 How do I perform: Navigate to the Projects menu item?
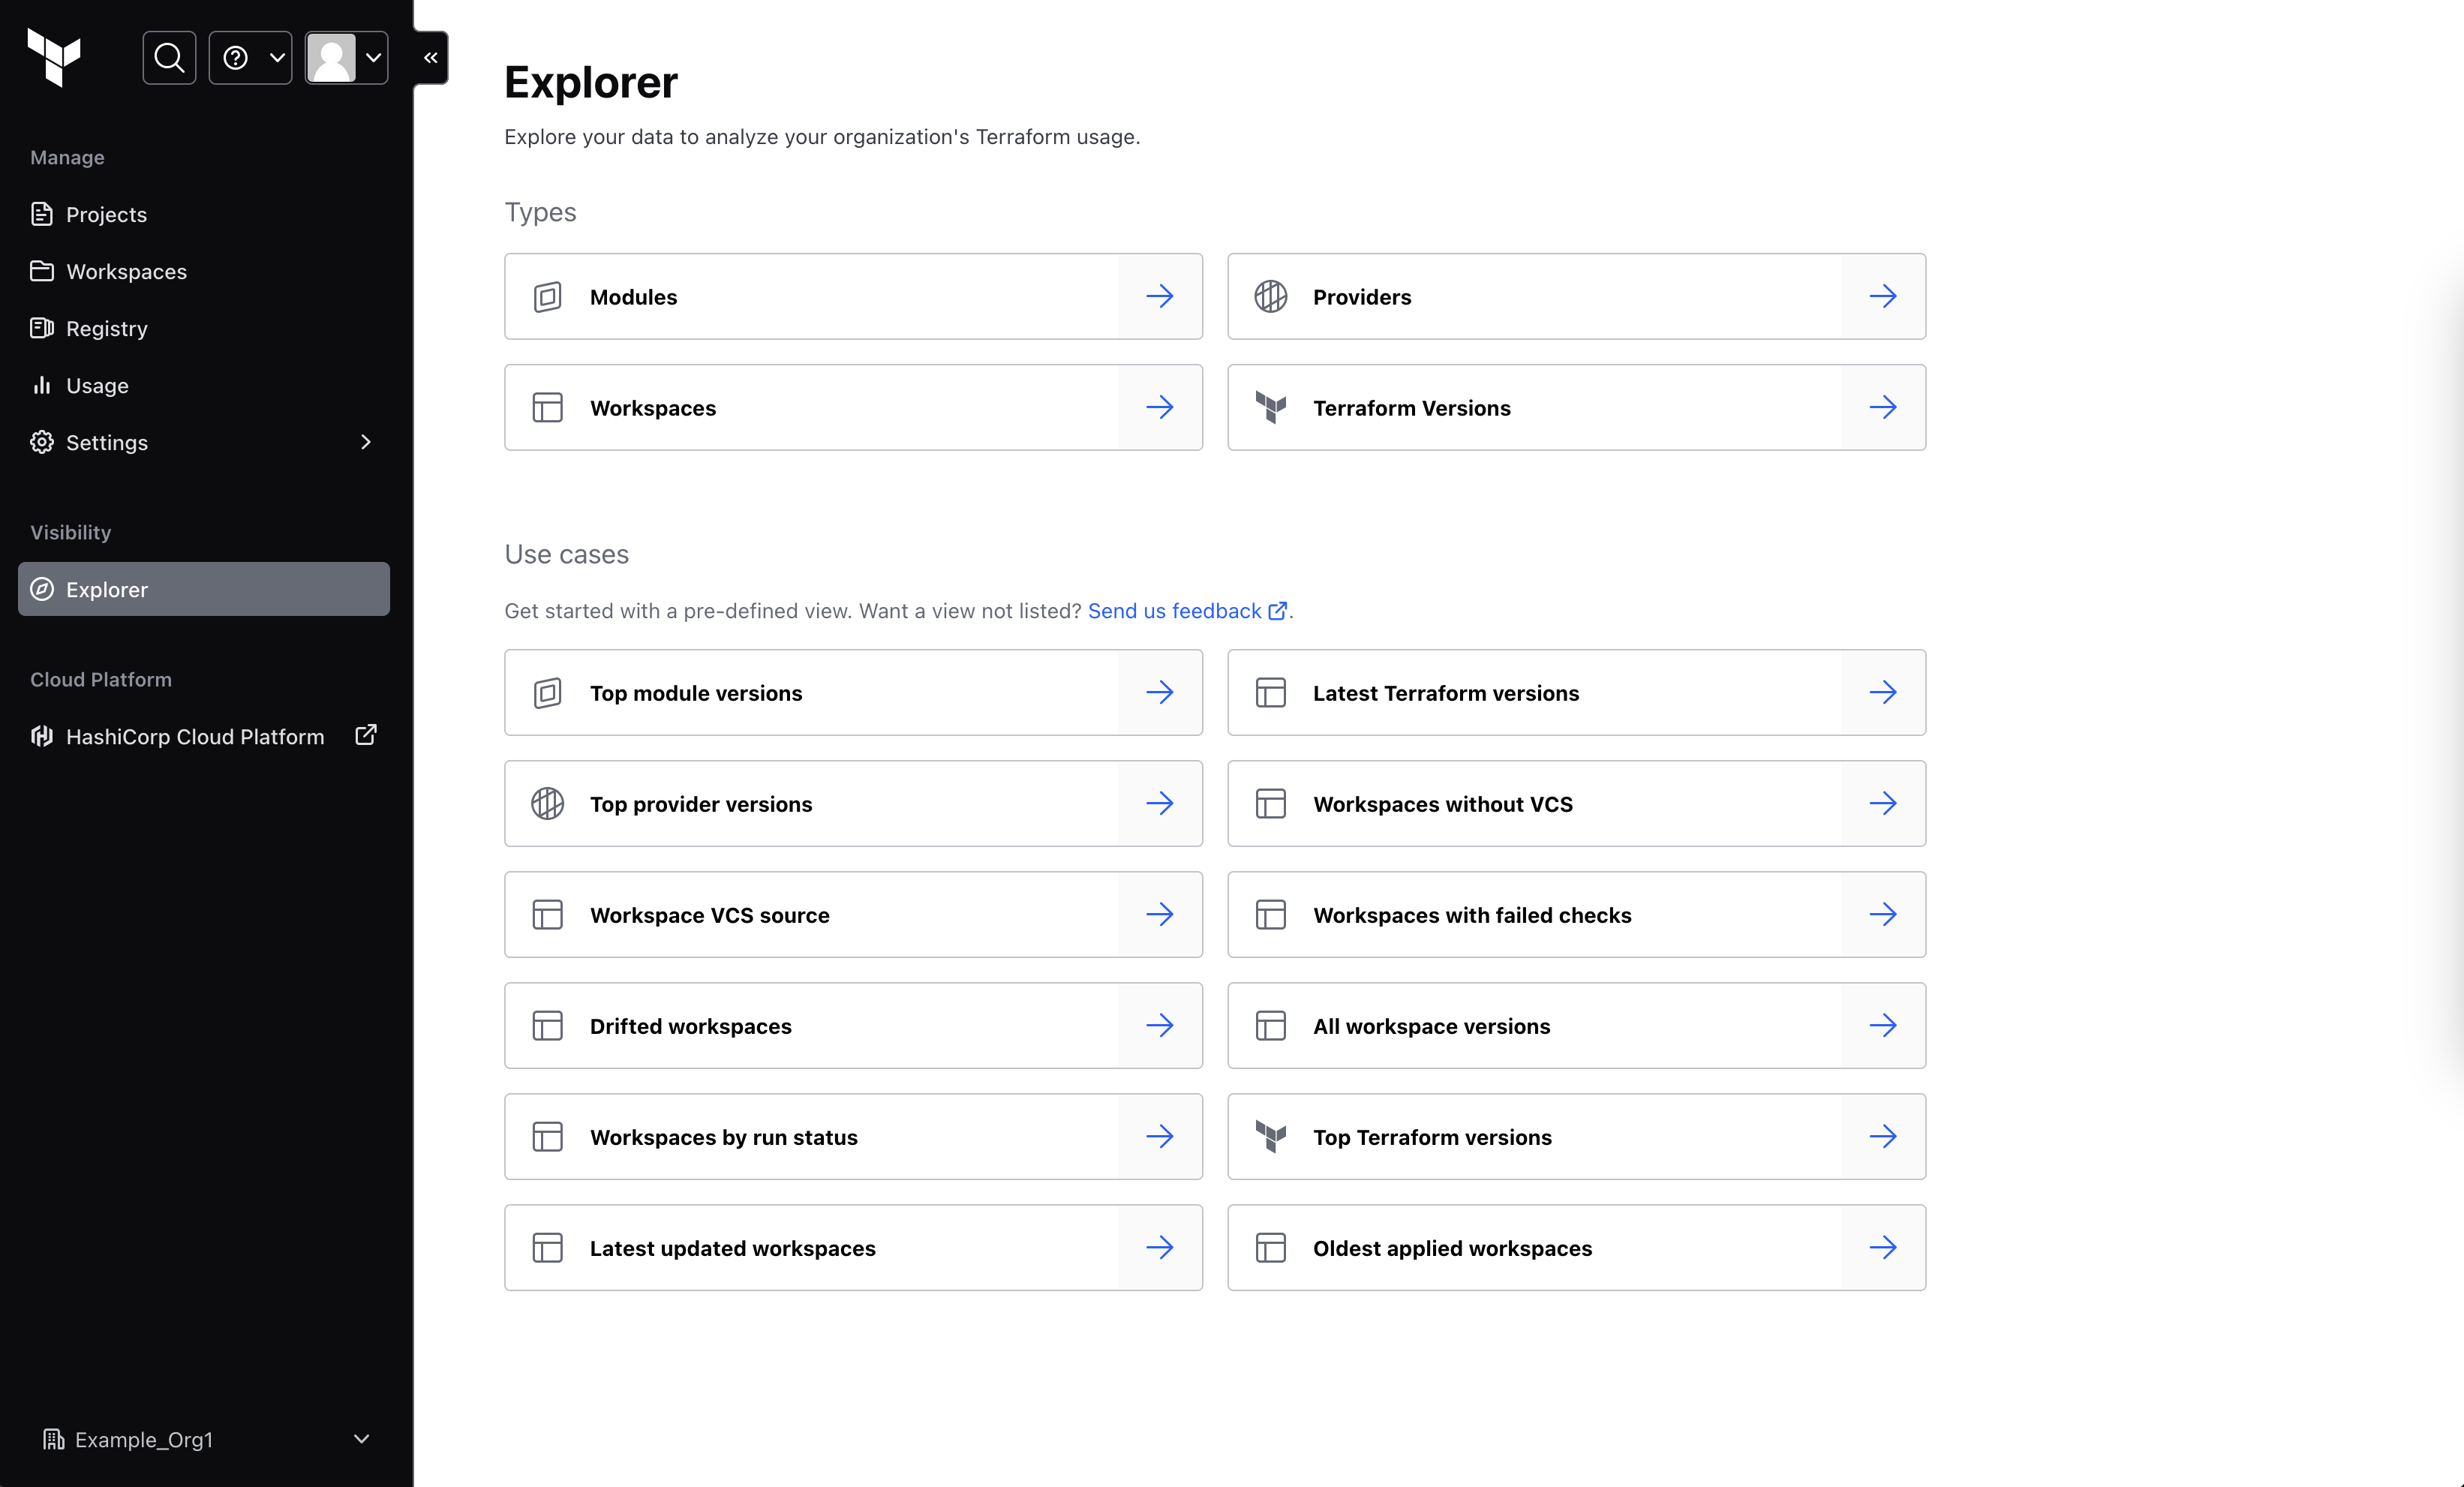pyautogui.click(x=106, y=213)
